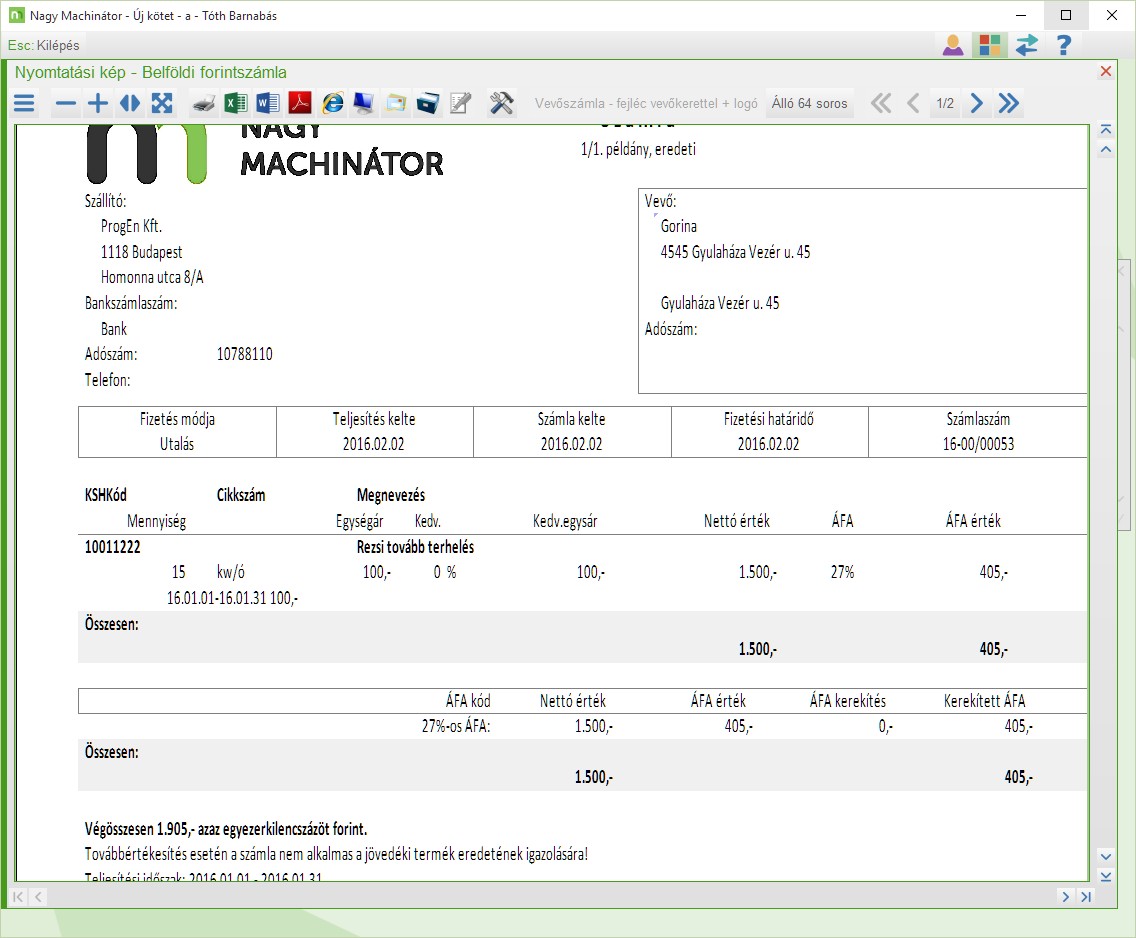This screenshot has width=1136, height=938.
Task: Print the invoice with the printer icon
Action: [204, 103]
